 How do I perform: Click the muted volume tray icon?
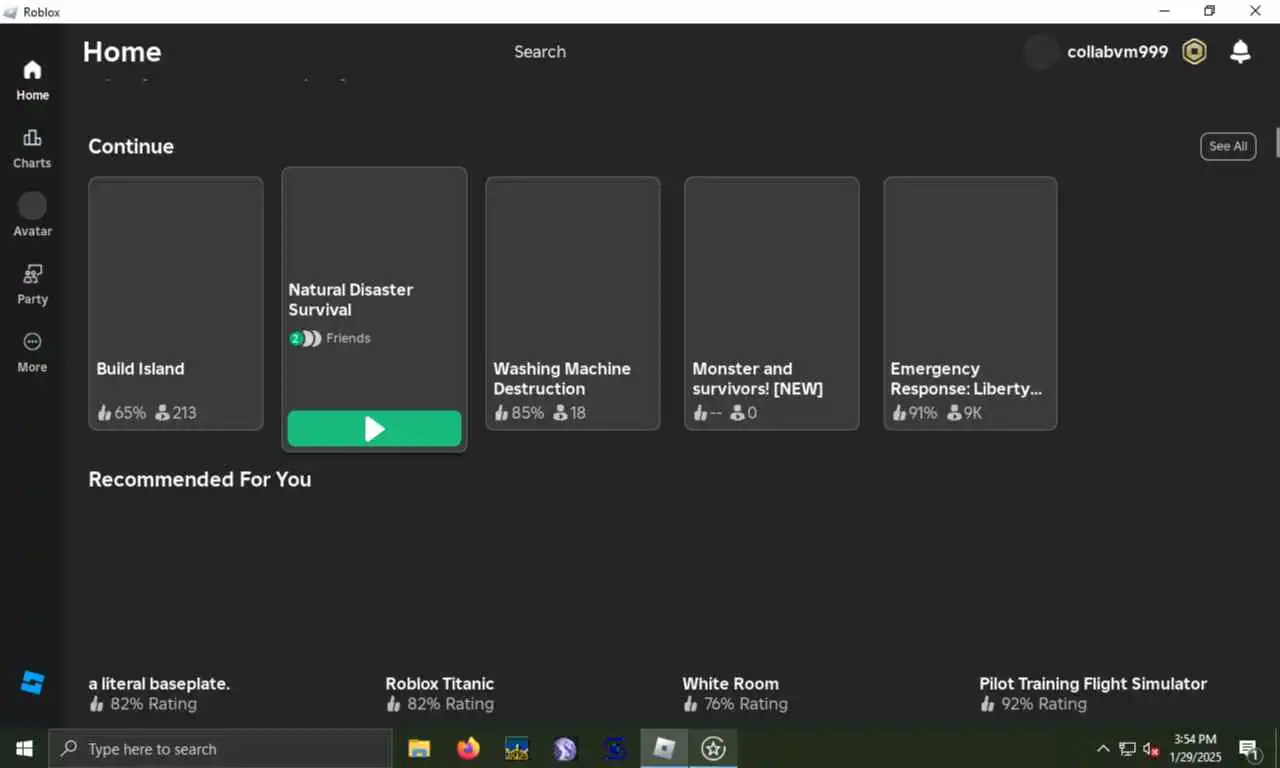tap(1152, 748)
